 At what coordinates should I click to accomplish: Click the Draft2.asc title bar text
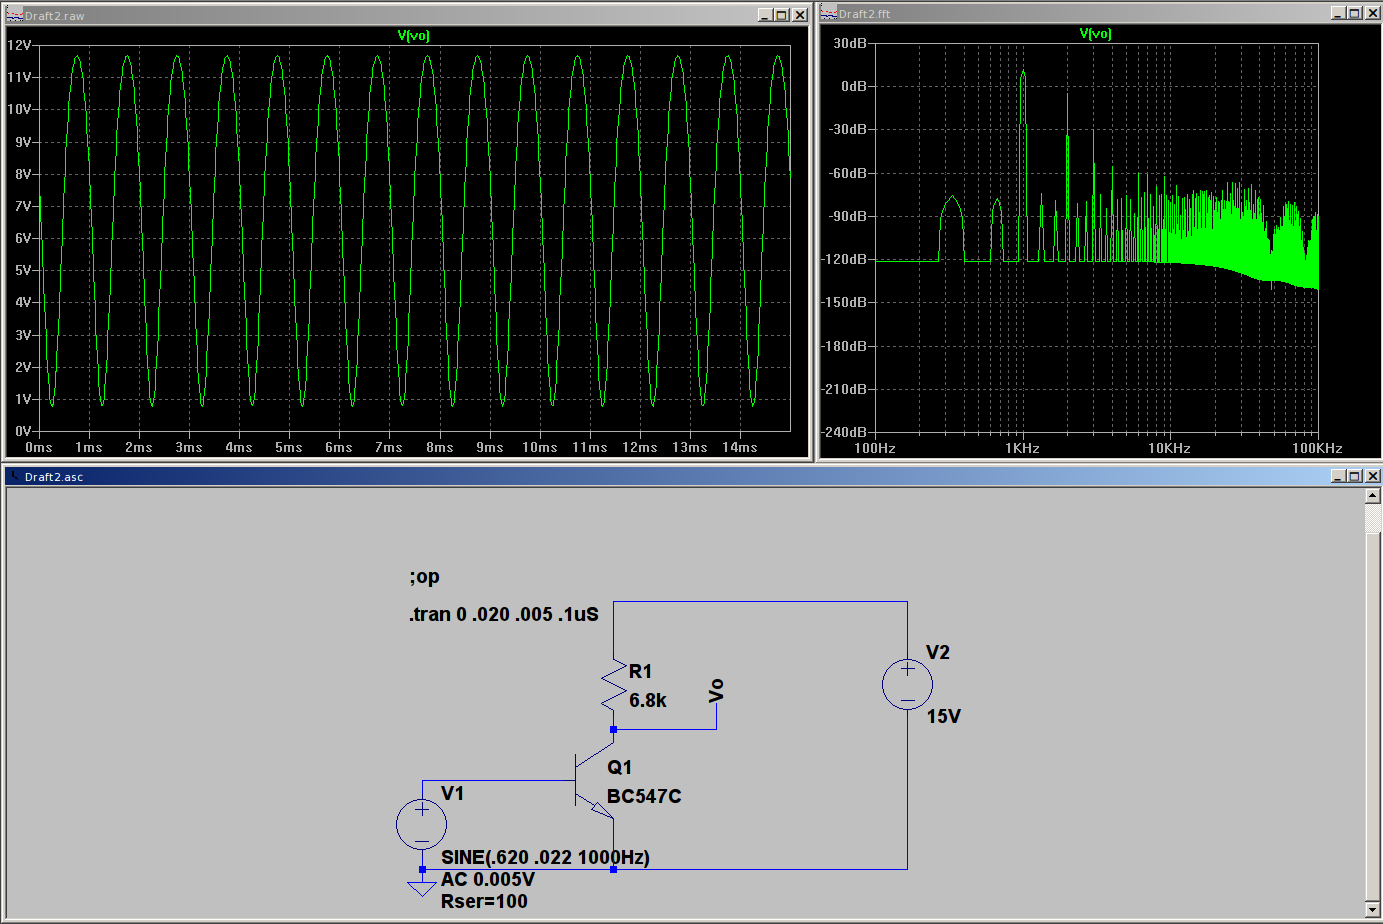[x=54, y=477]
